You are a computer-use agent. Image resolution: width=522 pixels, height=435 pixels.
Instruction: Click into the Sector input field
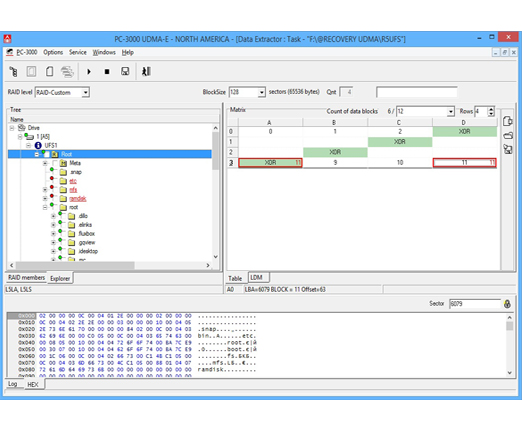pyautogui.click(x=474, y=304)
